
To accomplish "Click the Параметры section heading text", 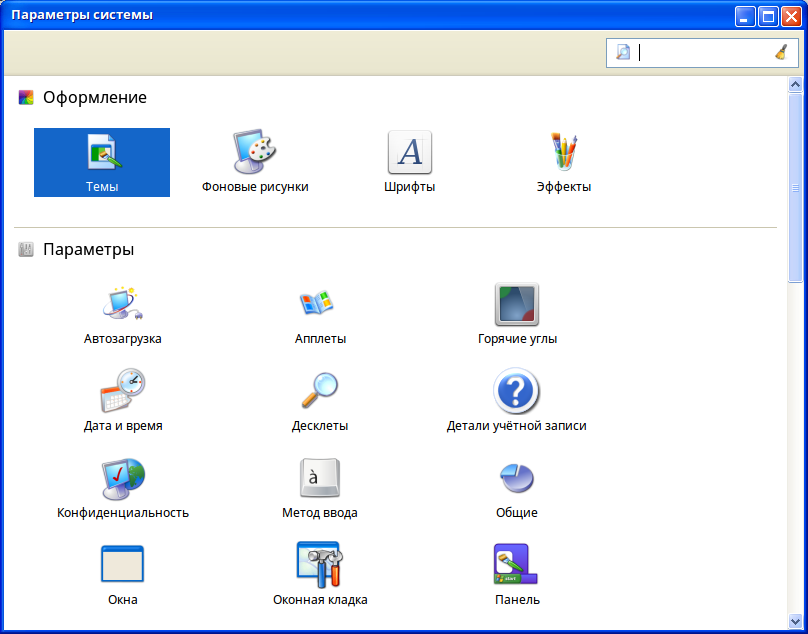I will (89, 249).
